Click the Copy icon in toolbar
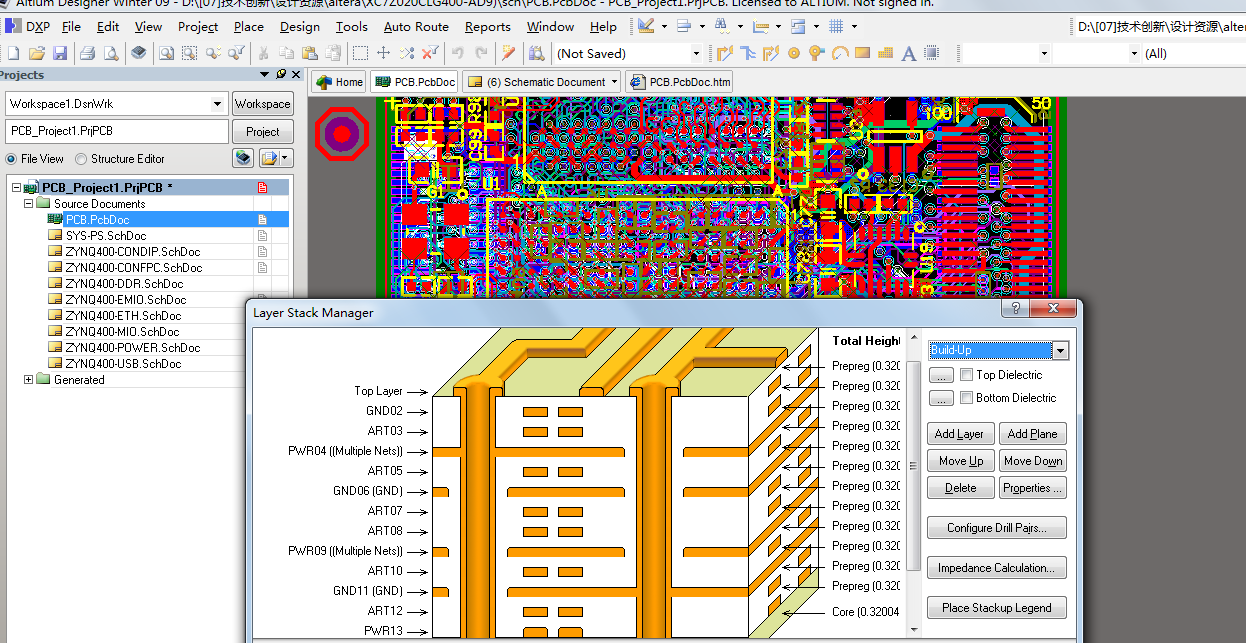 pos(286,53)
